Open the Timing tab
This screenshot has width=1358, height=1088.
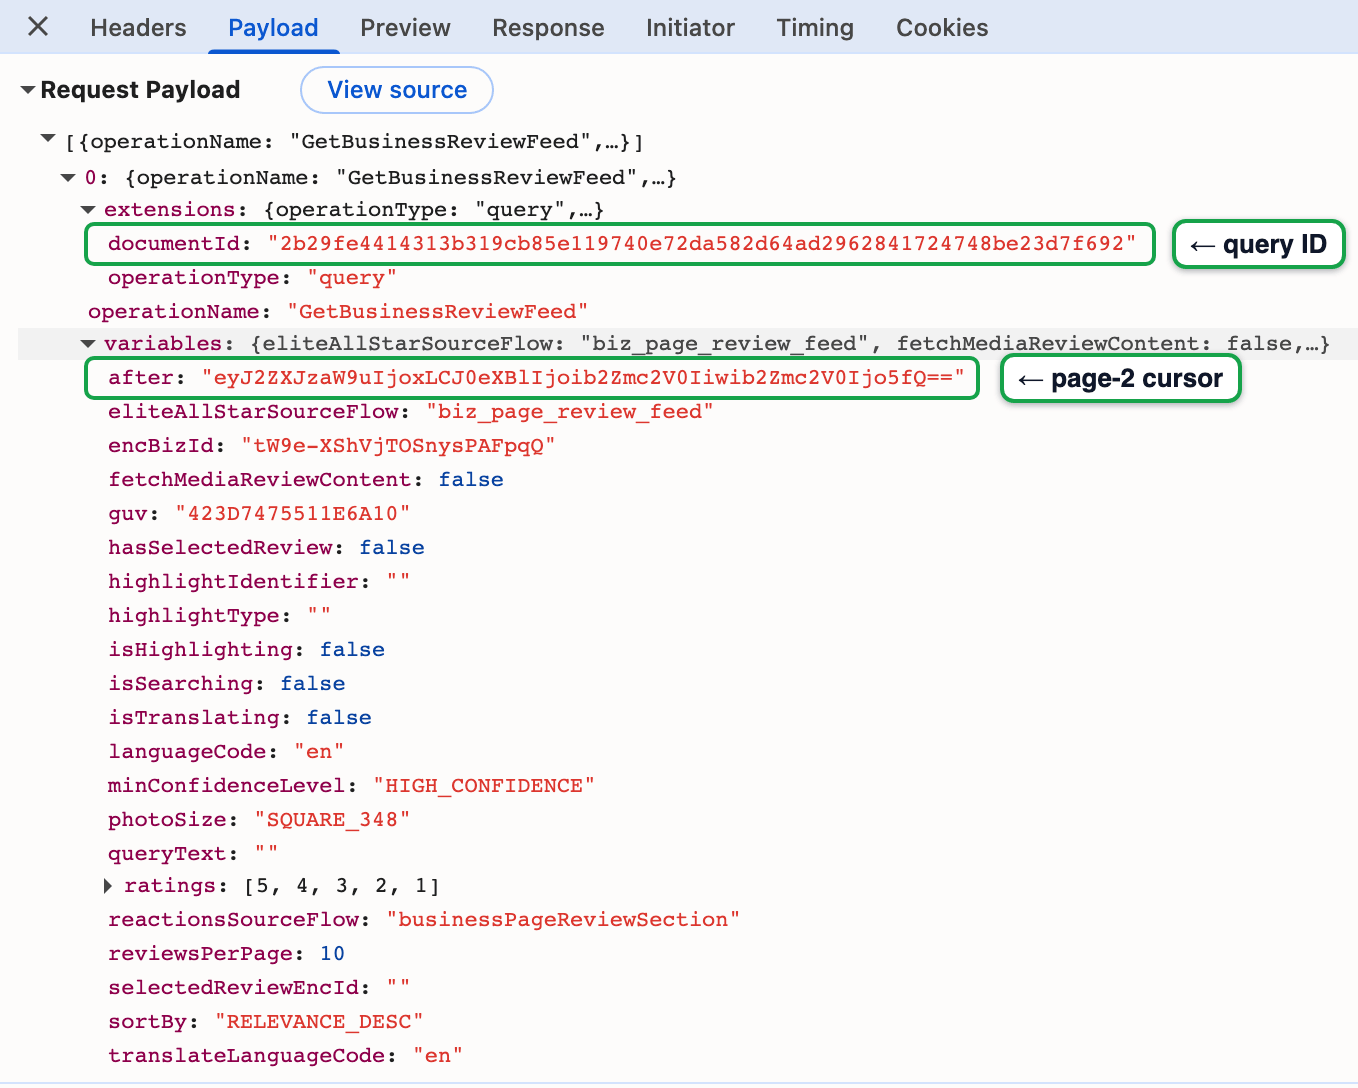tap(815, 28)
